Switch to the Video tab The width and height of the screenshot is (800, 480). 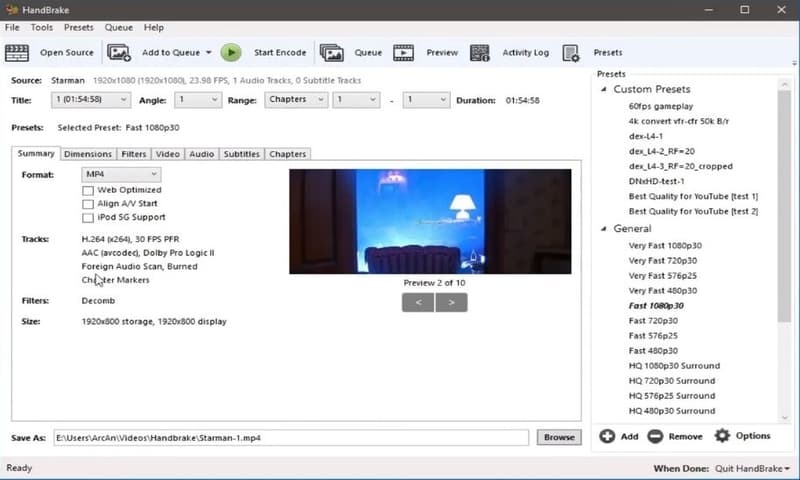pos(167,154)
